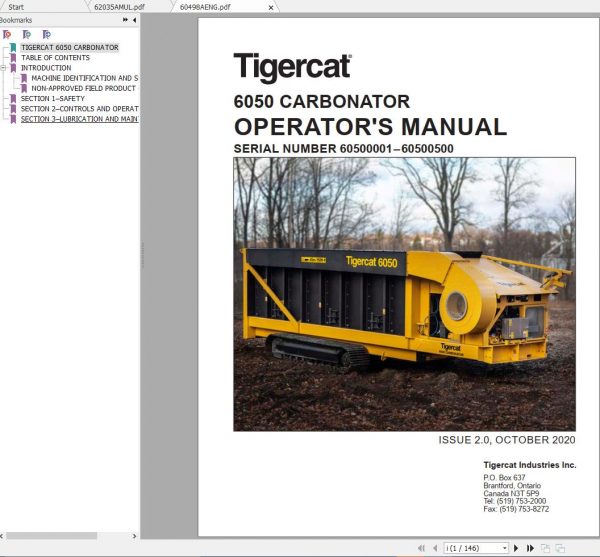Screen dimensions: 600x557
Task: Click the middle bookmark toolbar icon
Action: pyautogui.click(x=26, y=34)
